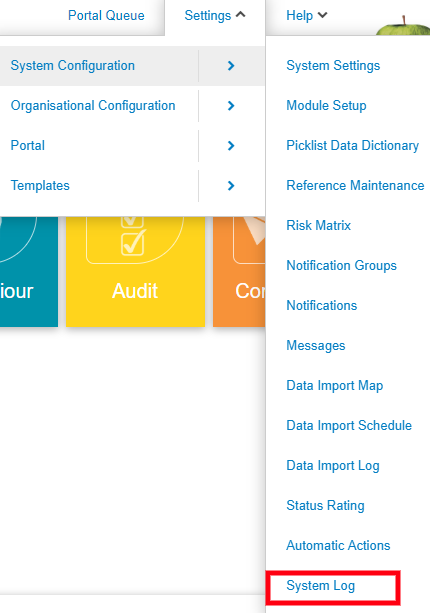Open Module Setup page

(326, 106)
